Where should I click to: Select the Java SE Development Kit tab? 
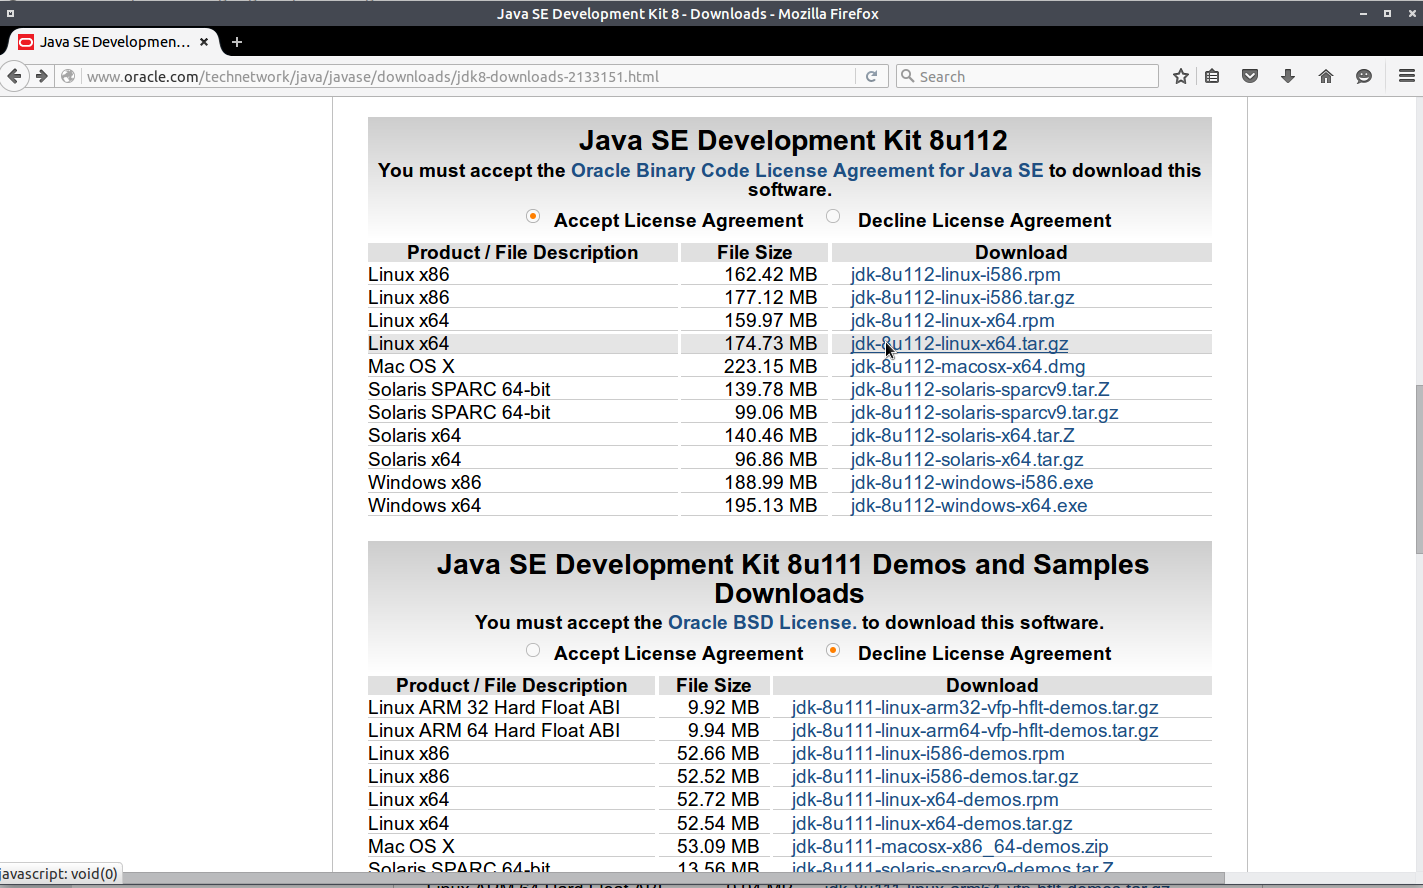pyautogui.click(x=114, y=42)
